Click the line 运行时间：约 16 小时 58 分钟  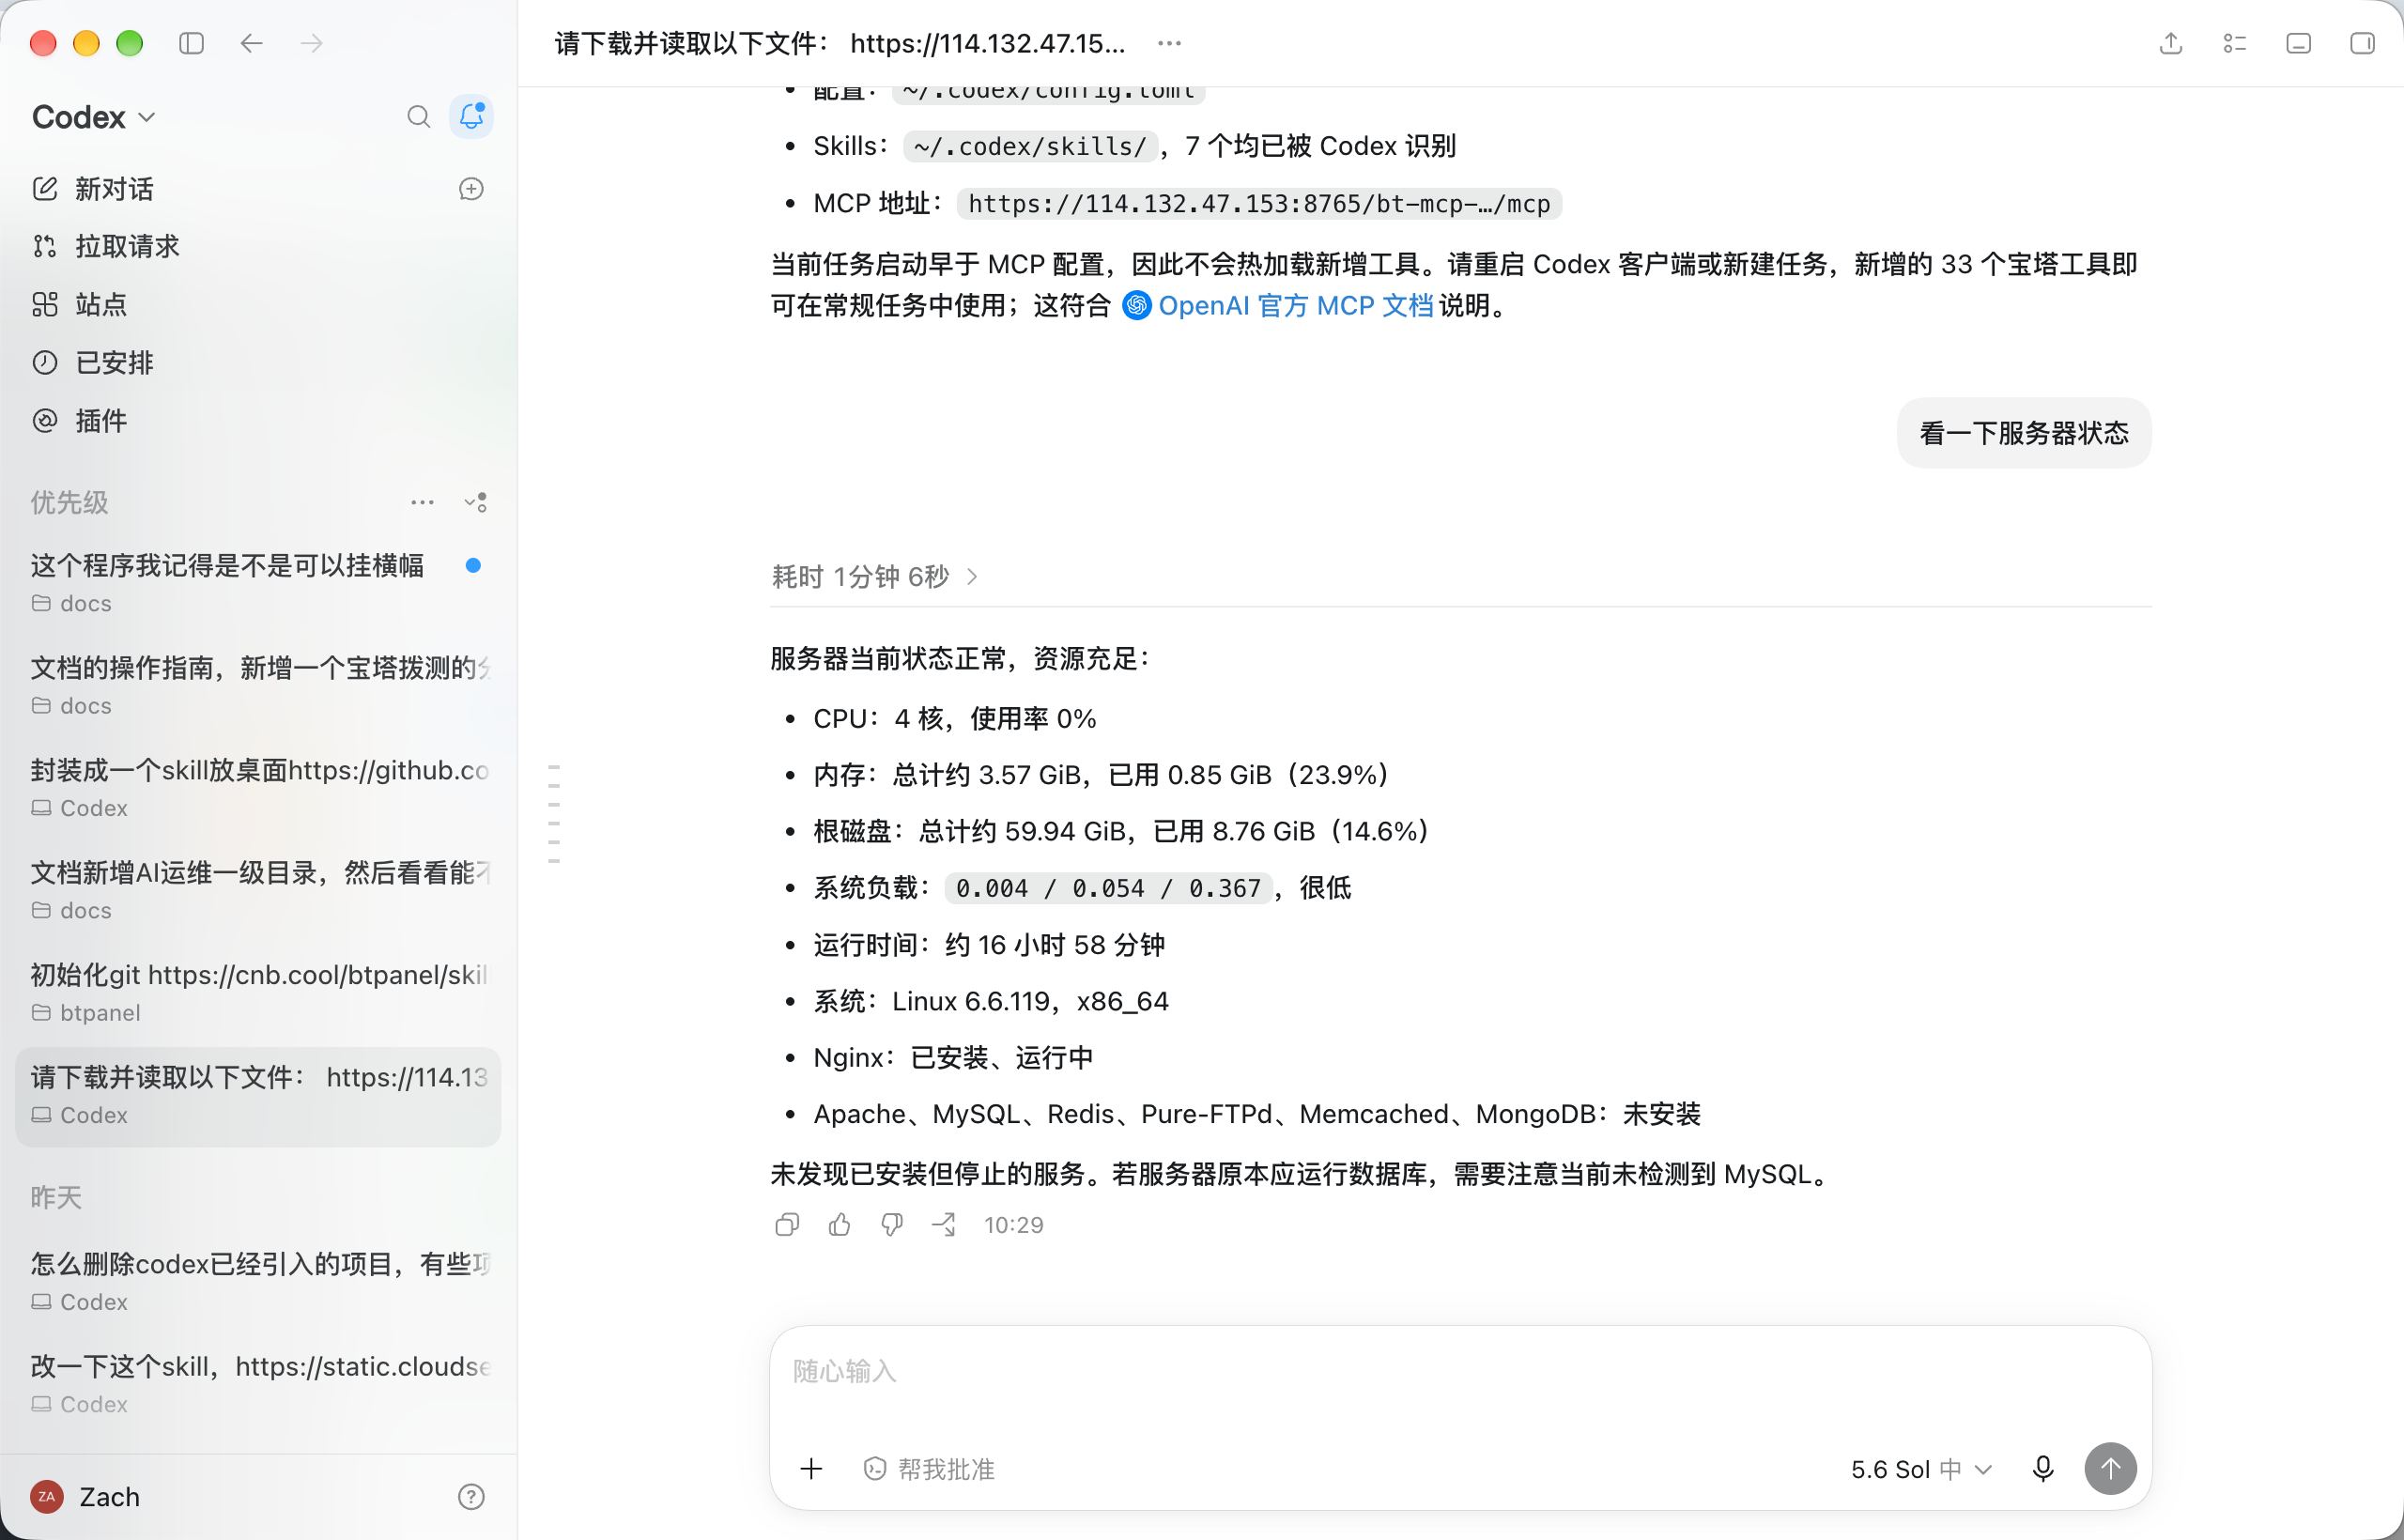click(x=989, y=945)
